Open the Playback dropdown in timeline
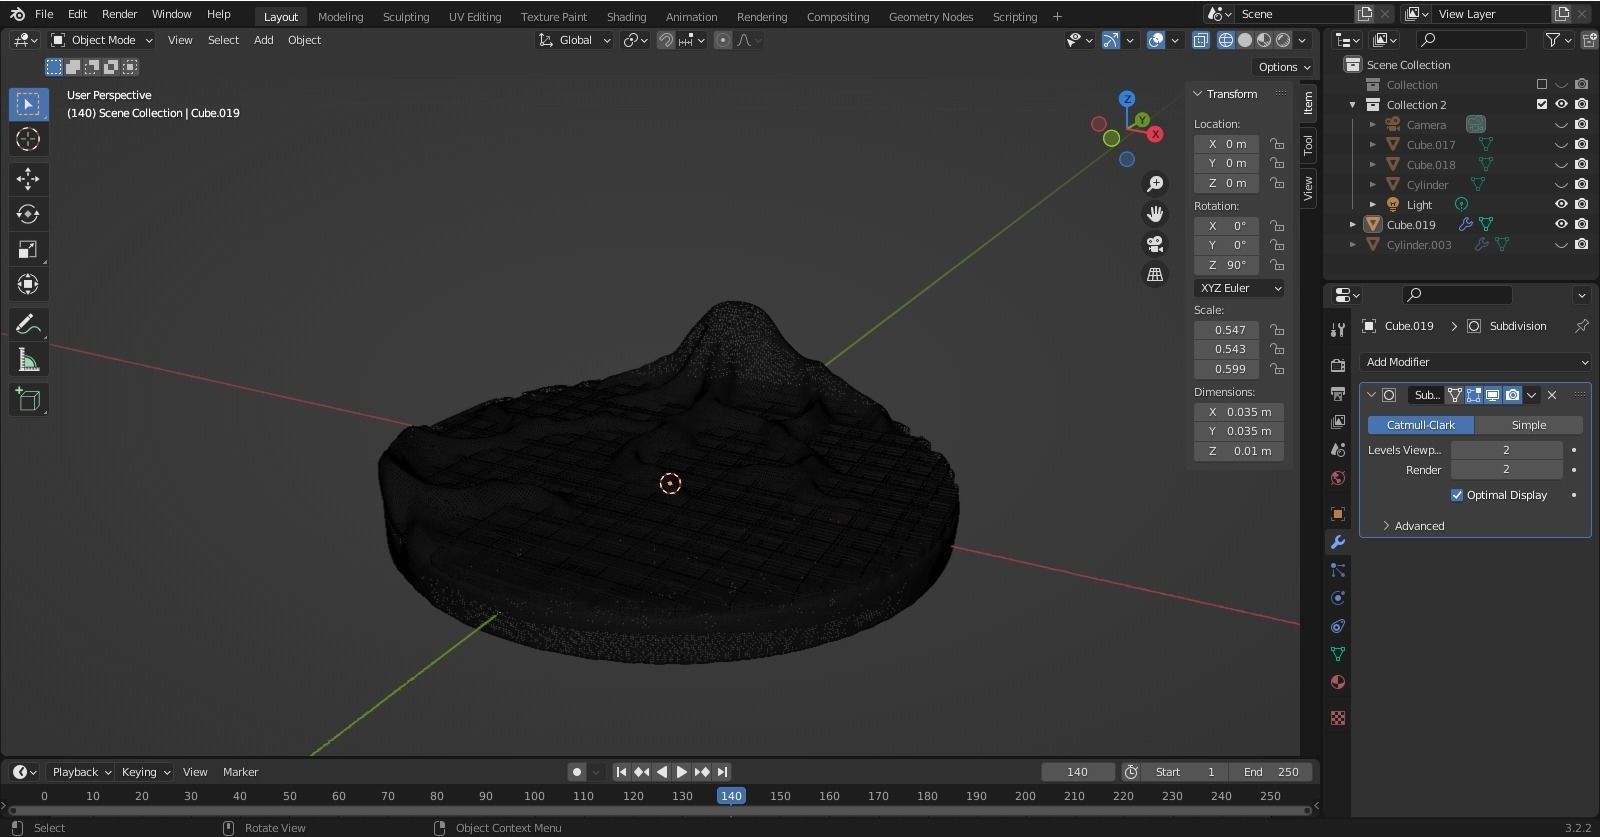This screenshot has height=837, width=1600. [81, 772]
